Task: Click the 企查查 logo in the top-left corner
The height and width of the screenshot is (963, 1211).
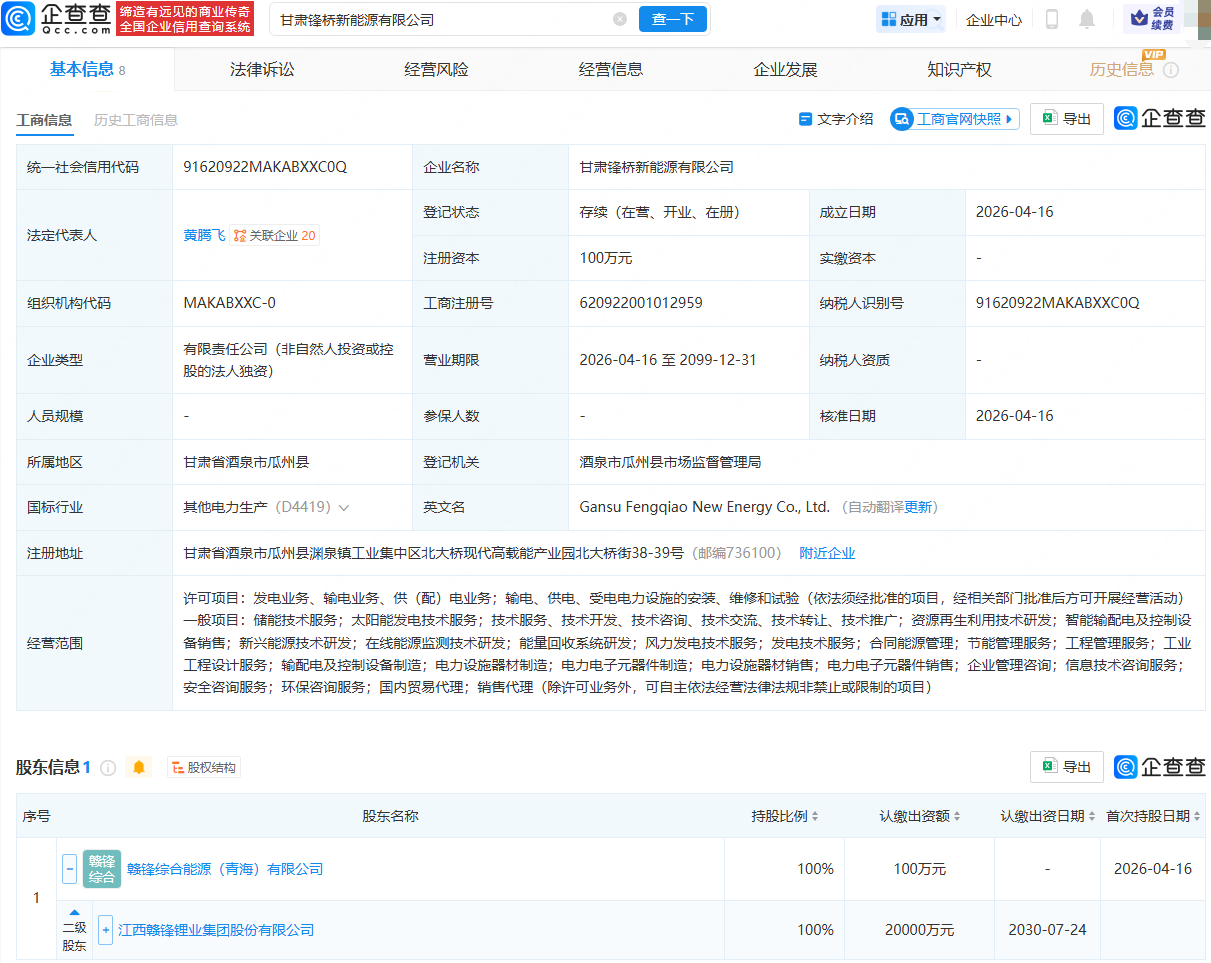Action: pos(56,19)
